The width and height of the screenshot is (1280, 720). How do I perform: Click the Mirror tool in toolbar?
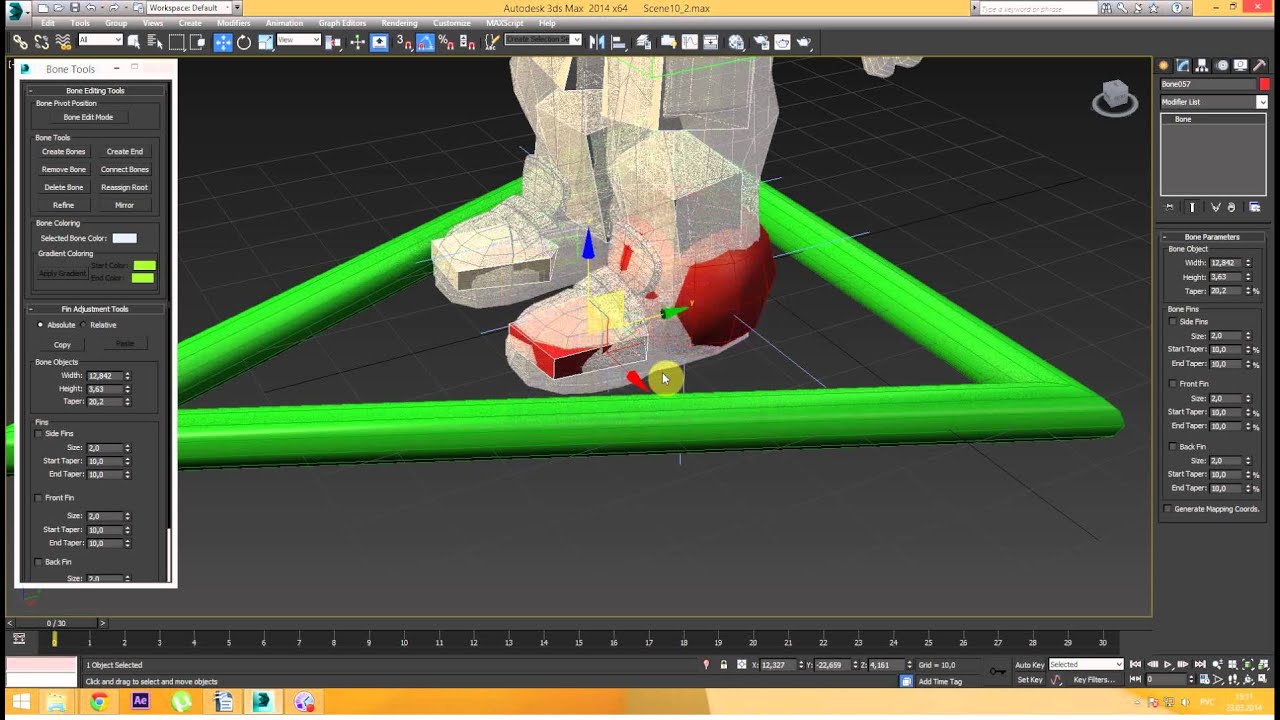597,42
